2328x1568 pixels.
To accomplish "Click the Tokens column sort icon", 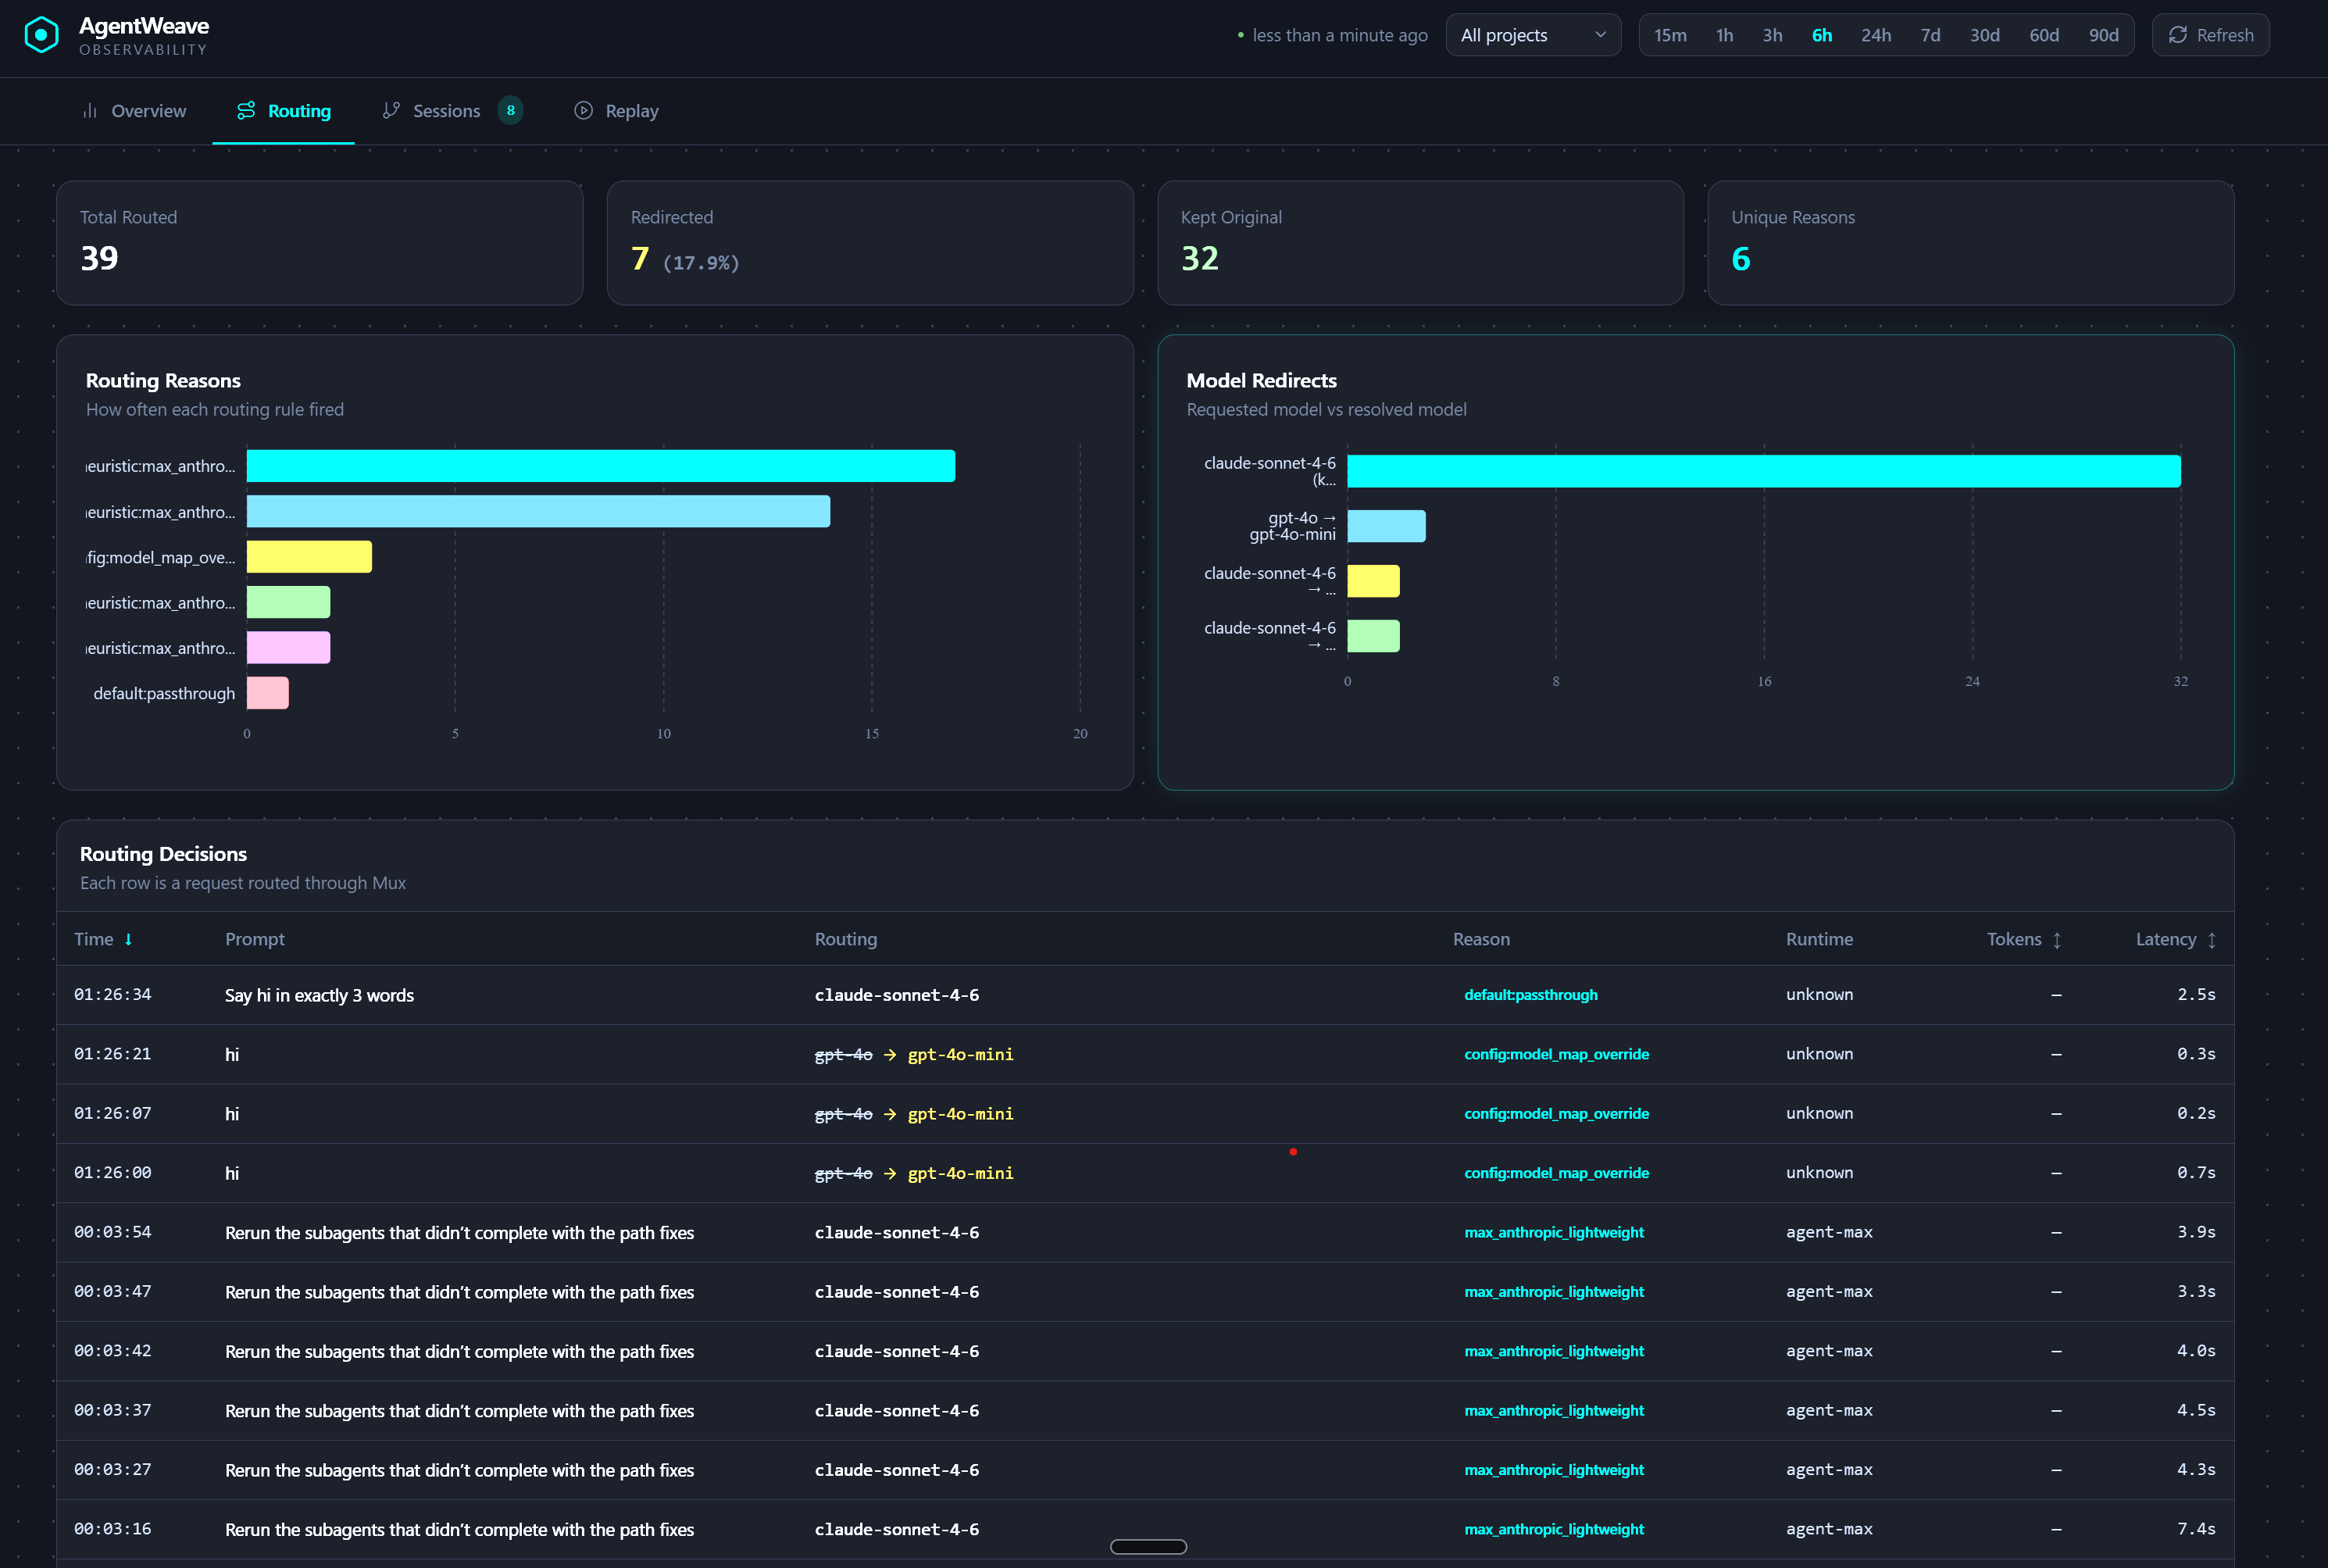I will coord(2057,940).
